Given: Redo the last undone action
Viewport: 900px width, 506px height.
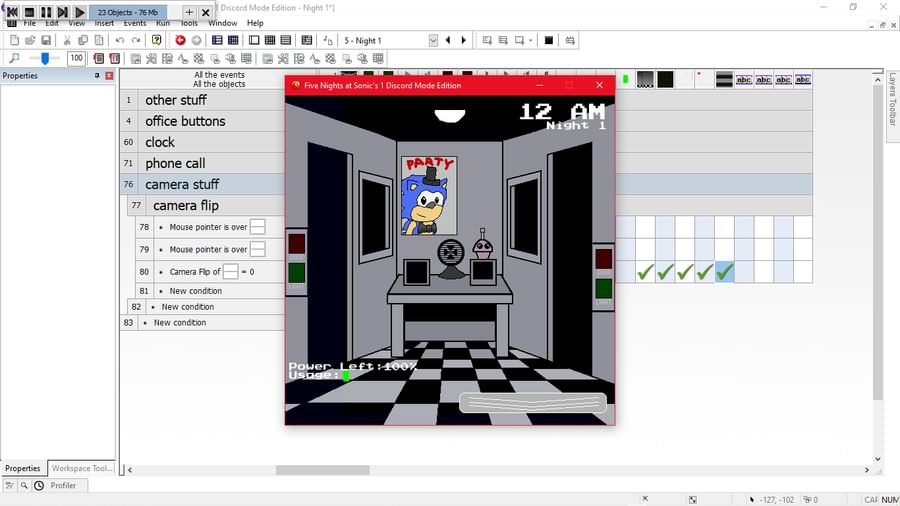Looking at the screenshot, I should [x=136, y=40].
